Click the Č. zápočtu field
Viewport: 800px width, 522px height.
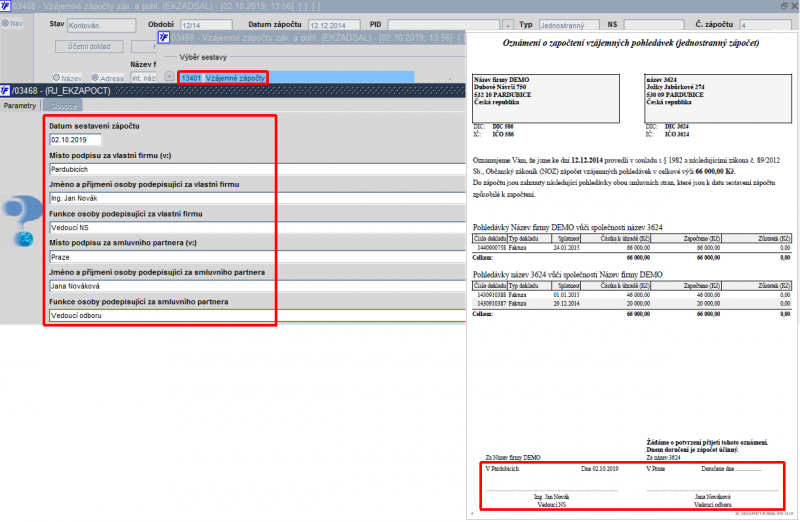click(x=765, y=25)
